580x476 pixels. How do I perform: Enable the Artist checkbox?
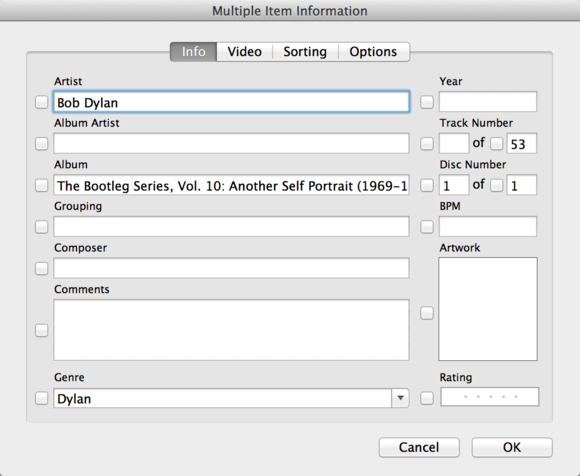[x=41, y=102]
